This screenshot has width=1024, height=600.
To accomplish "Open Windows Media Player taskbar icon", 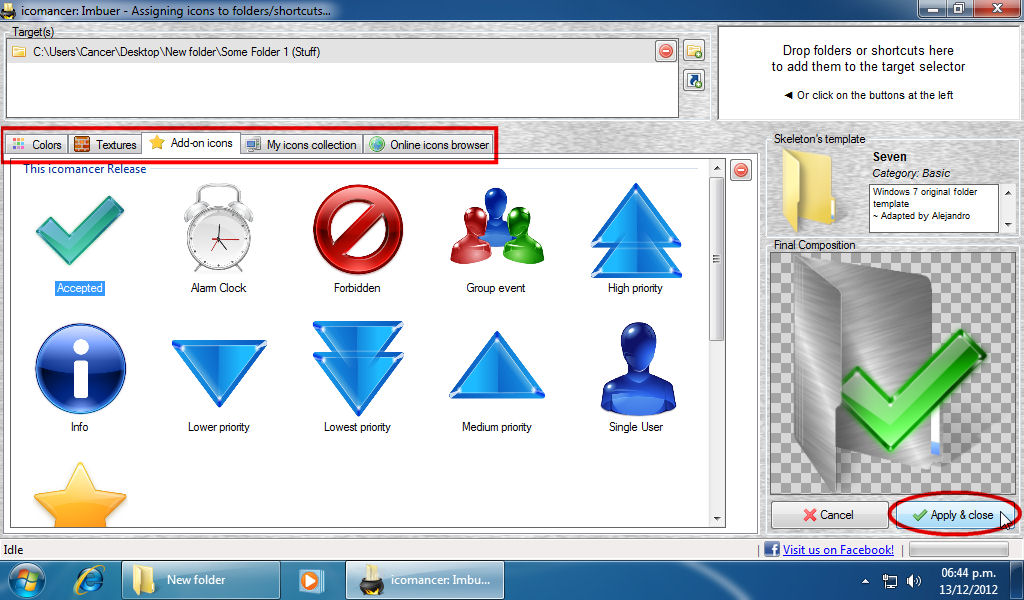I will tap(310, 580).
